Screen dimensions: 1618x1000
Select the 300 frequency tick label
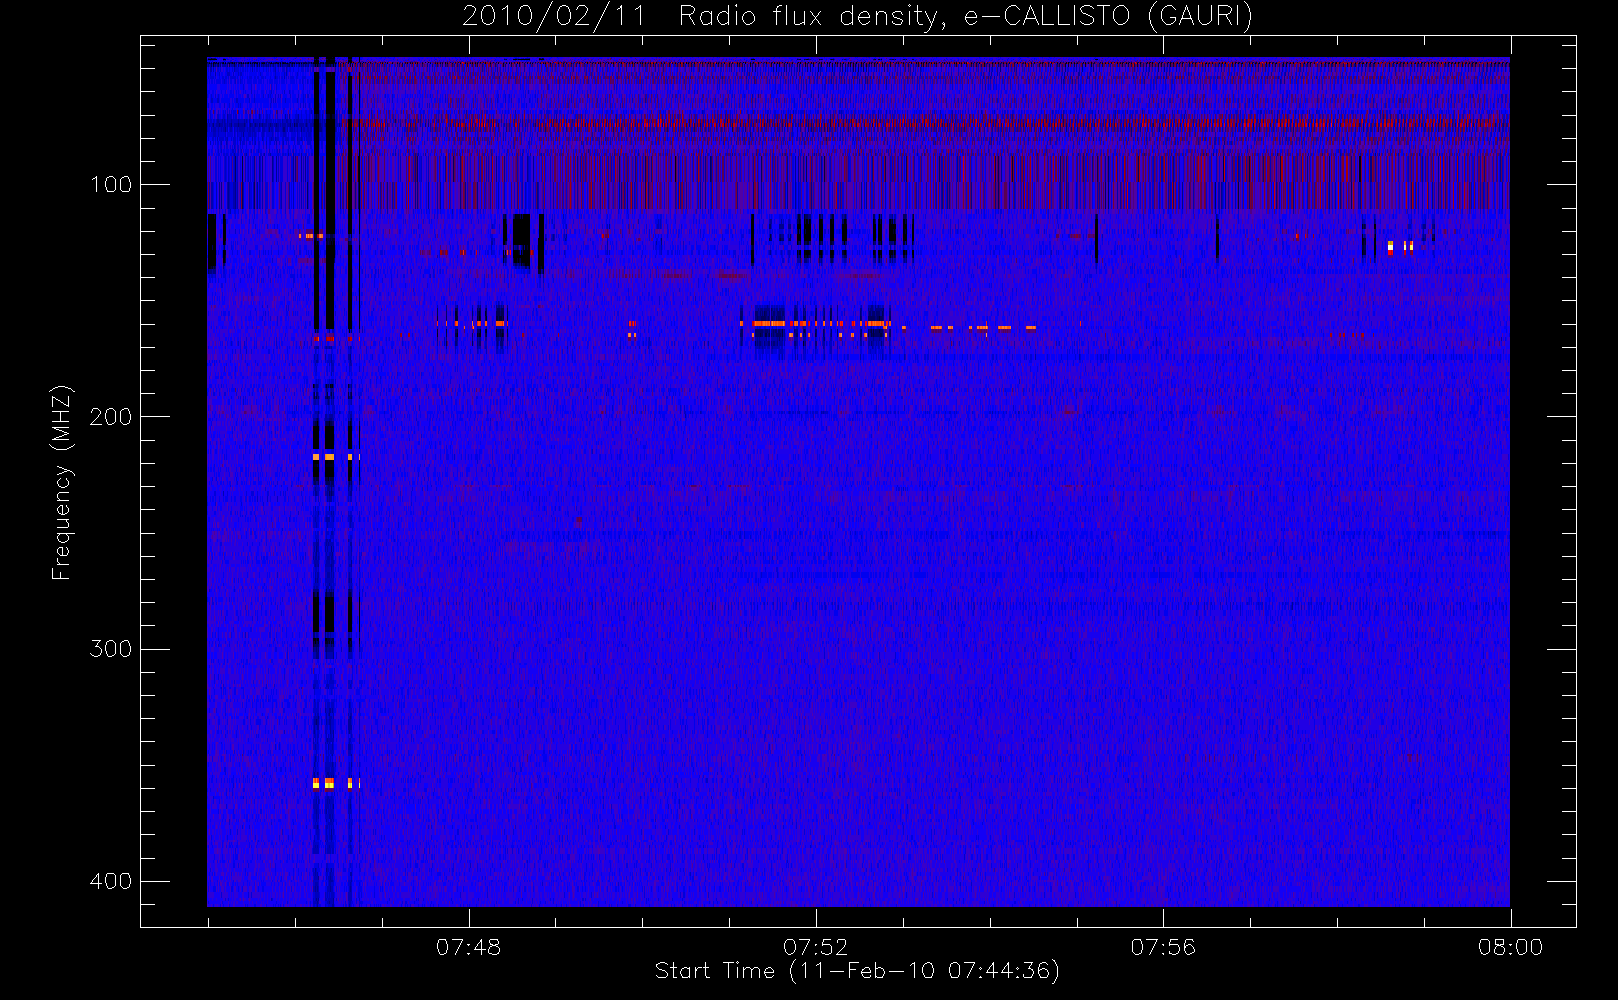click(x=110, y=649)
